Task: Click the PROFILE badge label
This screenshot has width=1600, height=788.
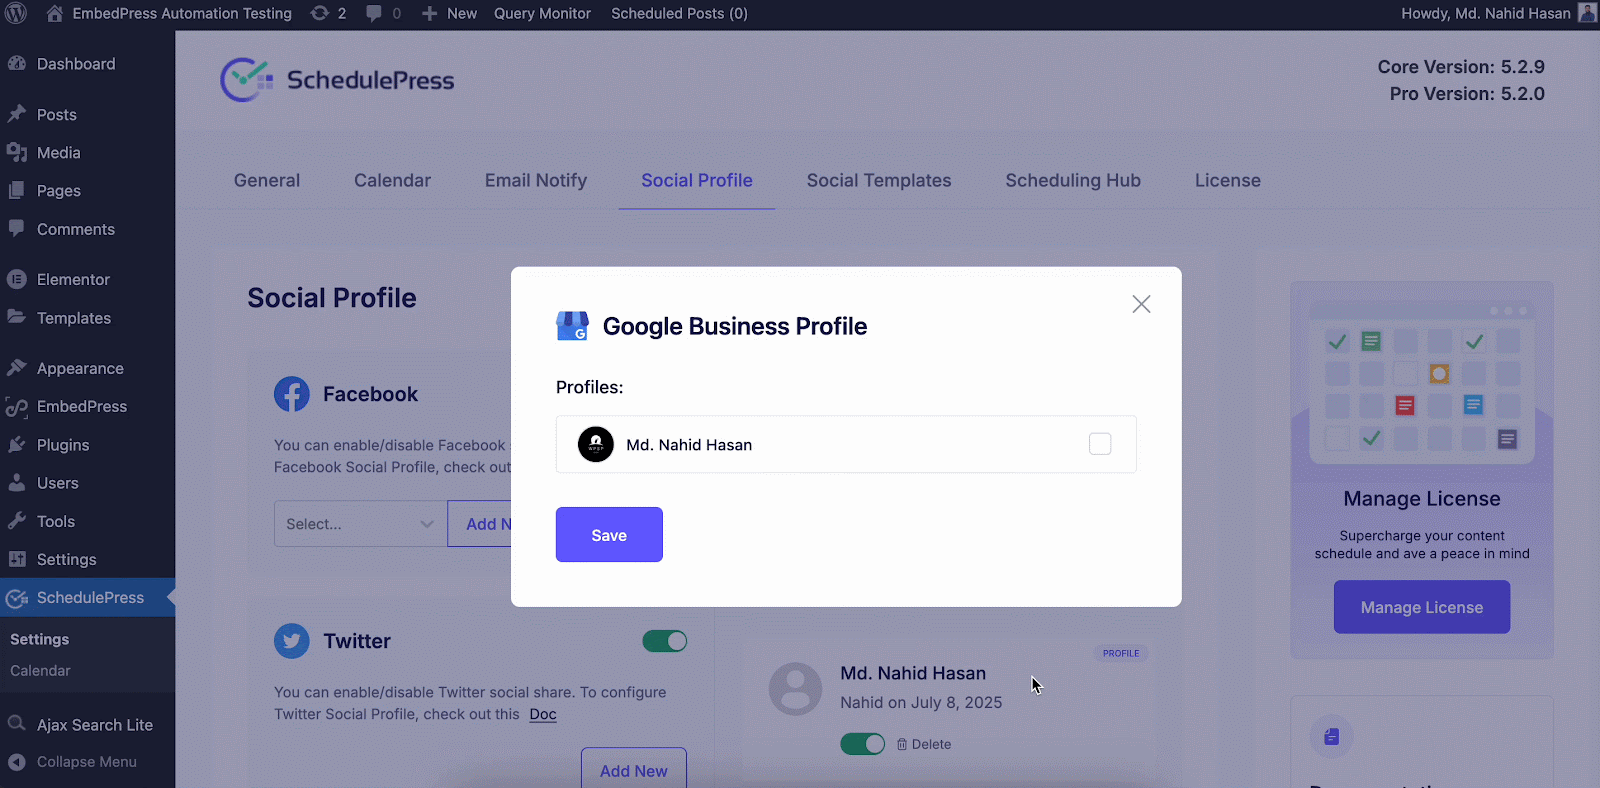Action: 1121,653
